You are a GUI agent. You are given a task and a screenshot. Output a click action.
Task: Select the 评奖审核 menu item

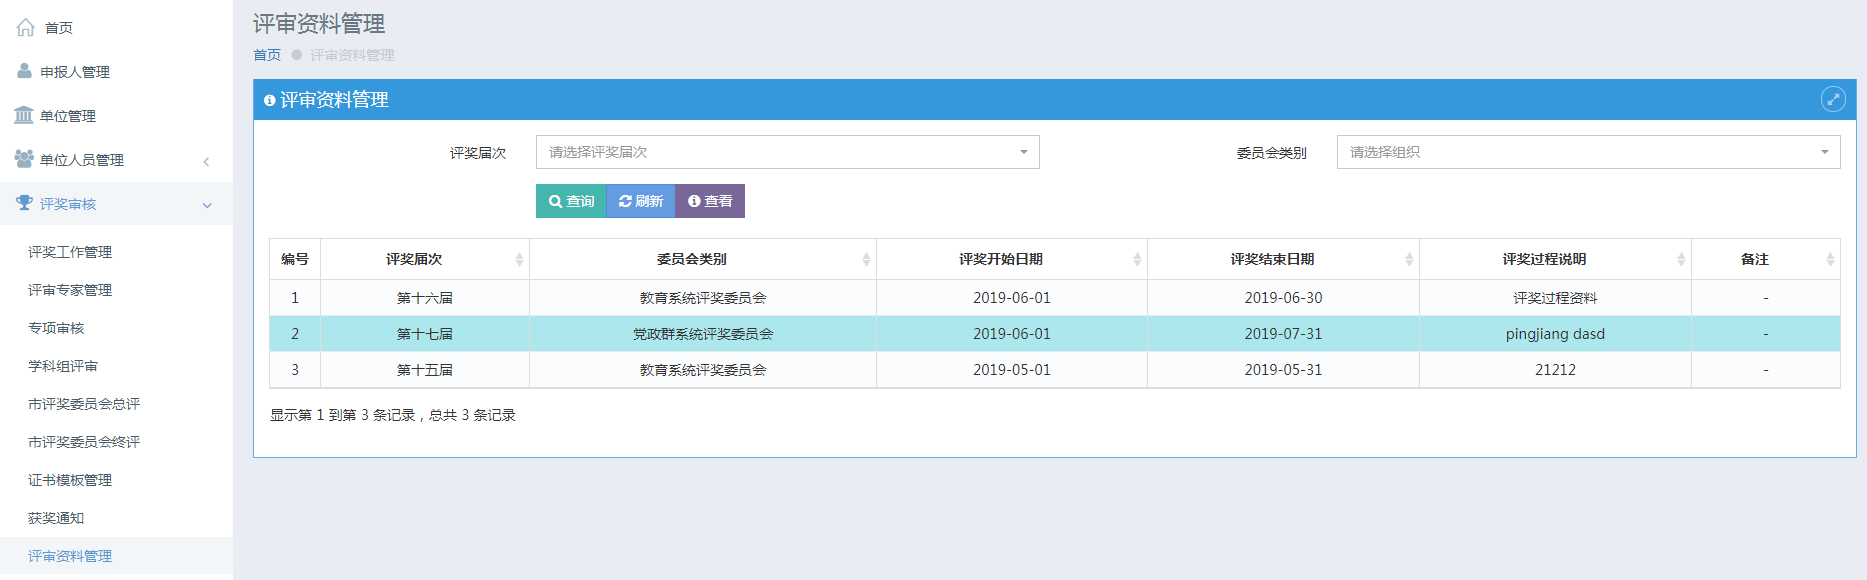coord(68,204)
